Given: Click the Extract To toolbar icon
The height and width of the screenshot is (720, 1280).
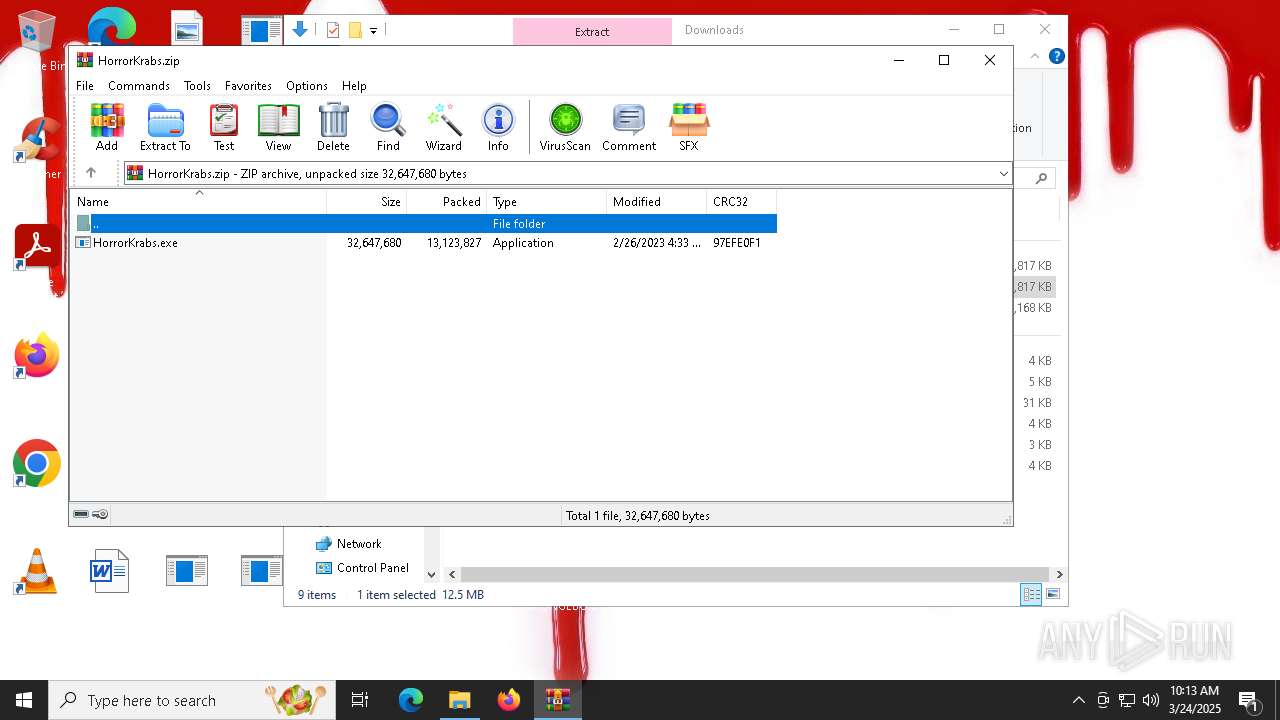Looking at the screenshot, I should click(x=165, y=127).
